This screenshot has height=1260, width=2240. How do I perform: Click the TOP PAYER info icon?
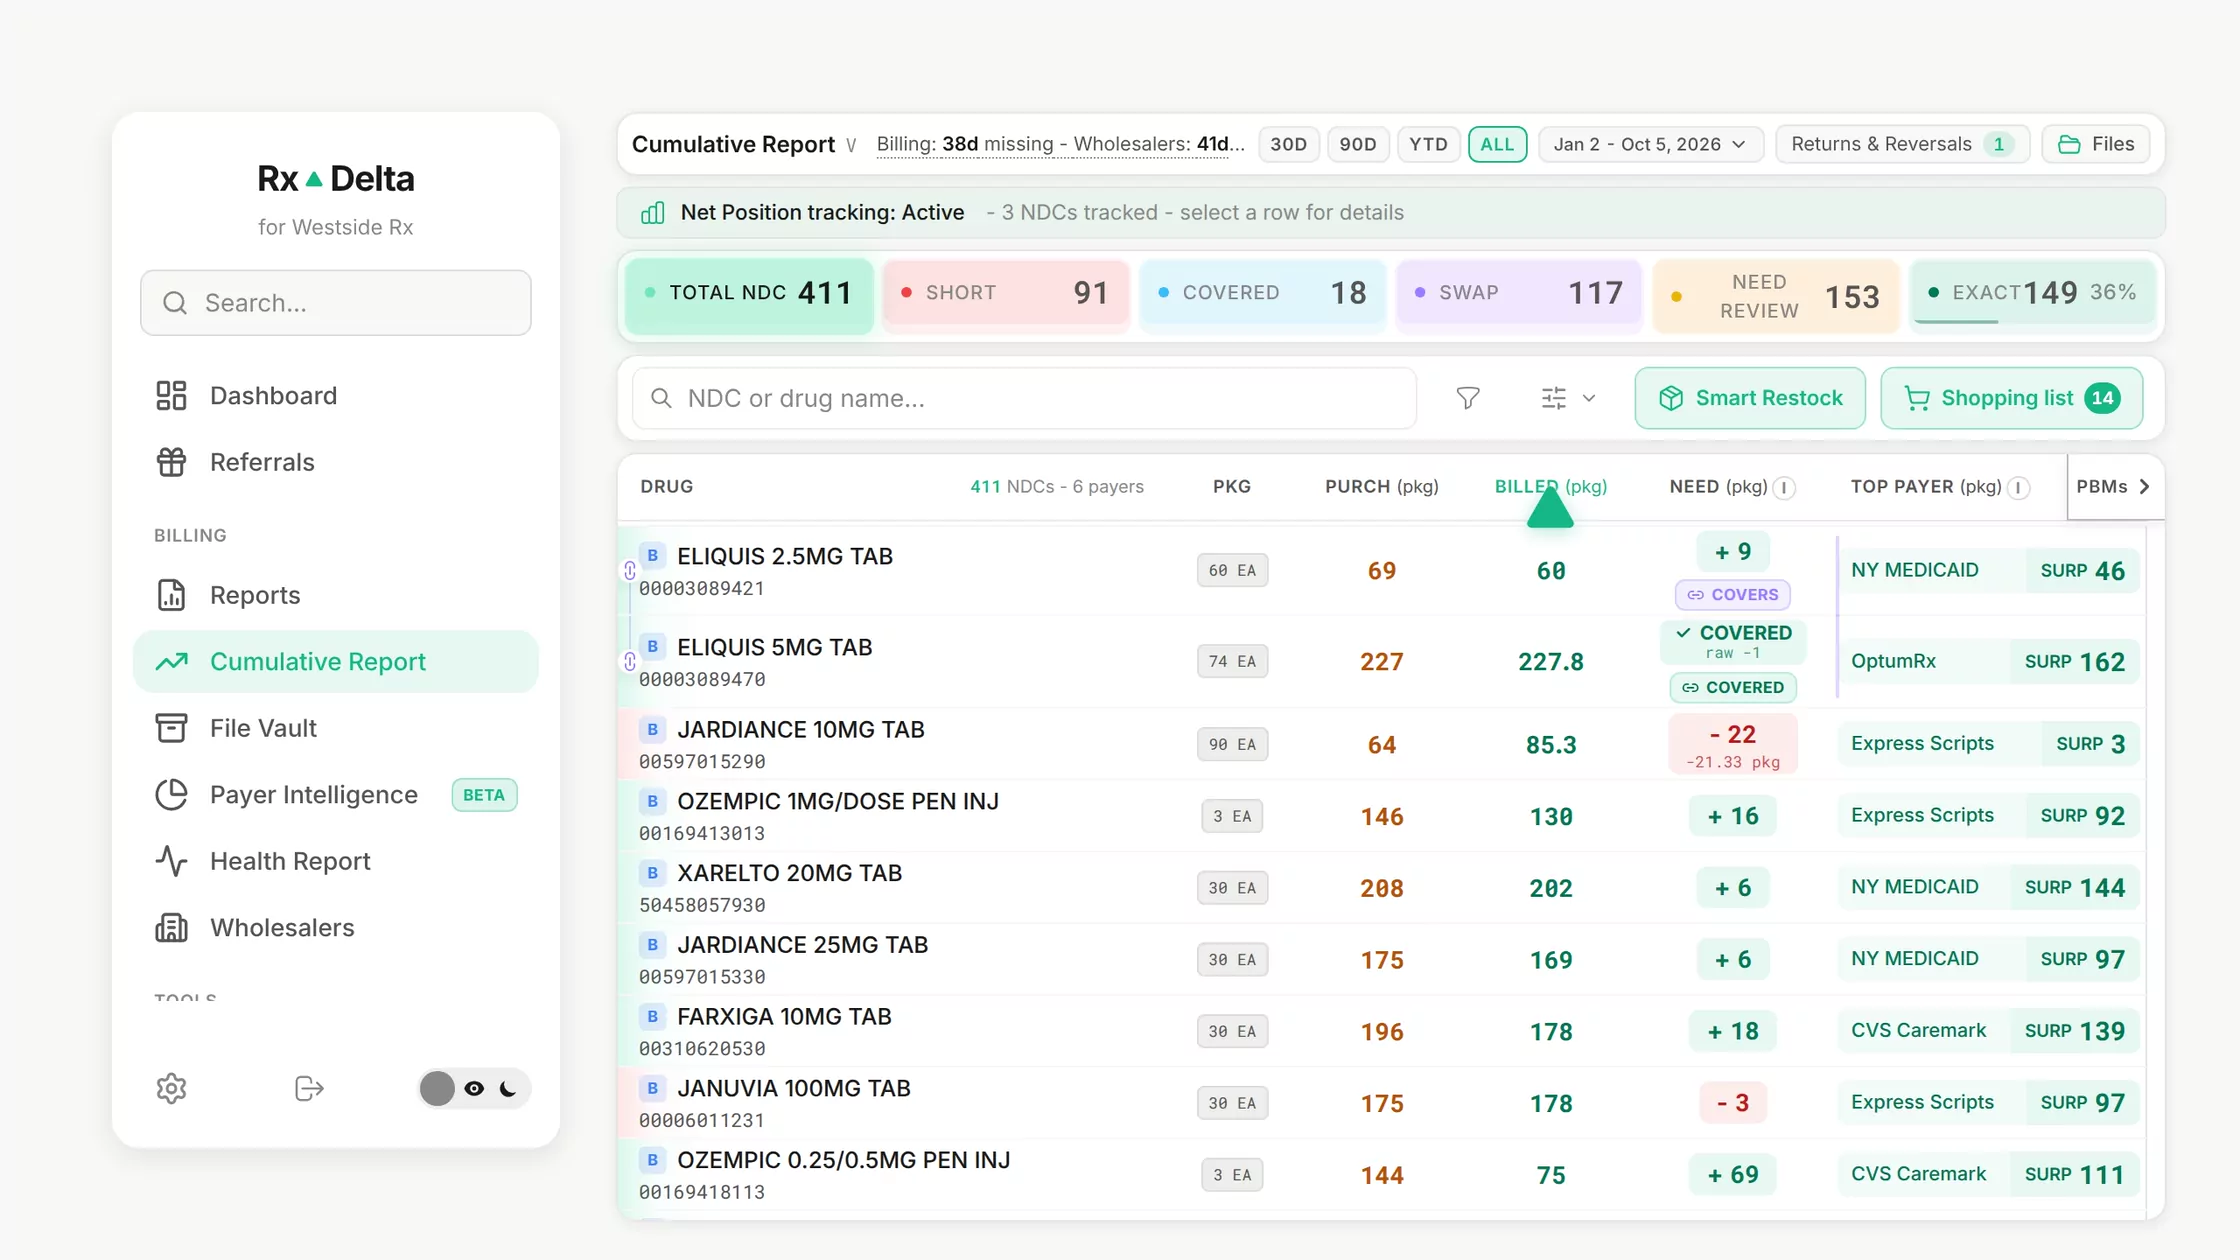click(x=2018, y=487)
